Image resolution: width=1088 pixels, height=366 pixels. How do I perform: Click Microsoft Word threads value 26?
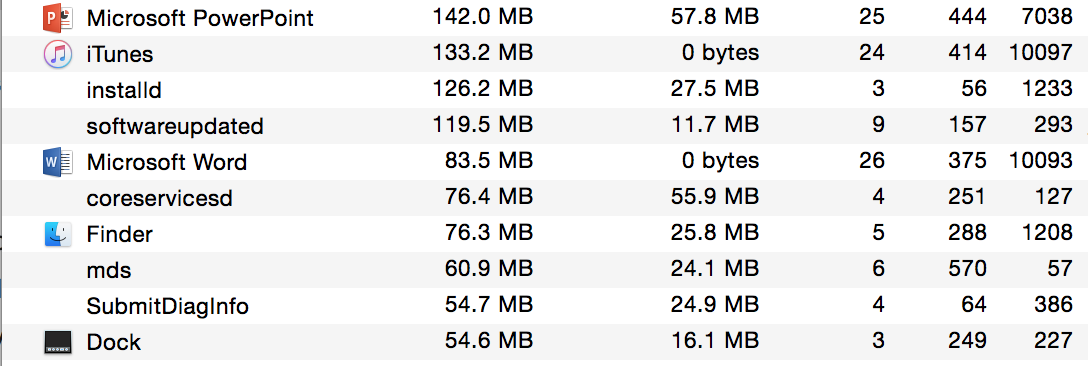coord(872,162)
